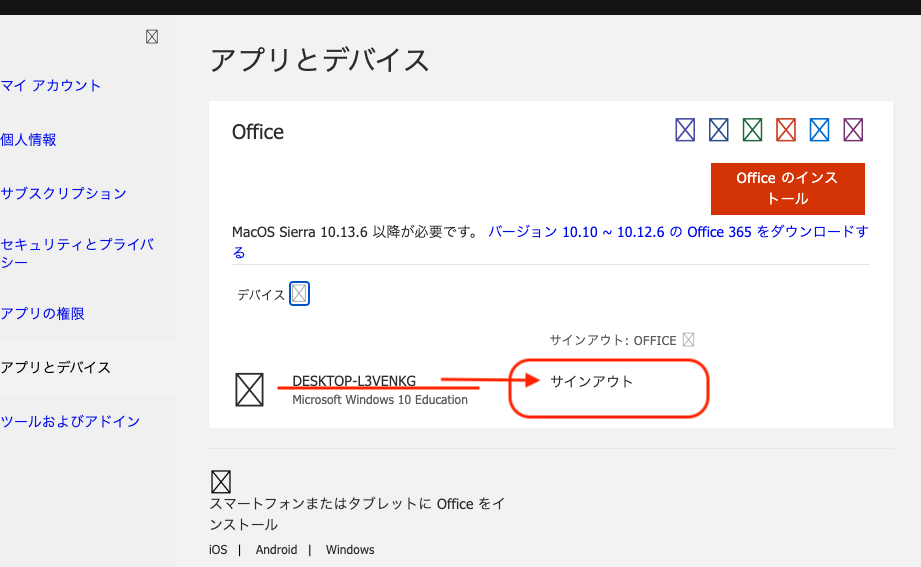This screenshot has width=921, height=567.
Task: Go to 個人情報 section
Action: [28, 140]
